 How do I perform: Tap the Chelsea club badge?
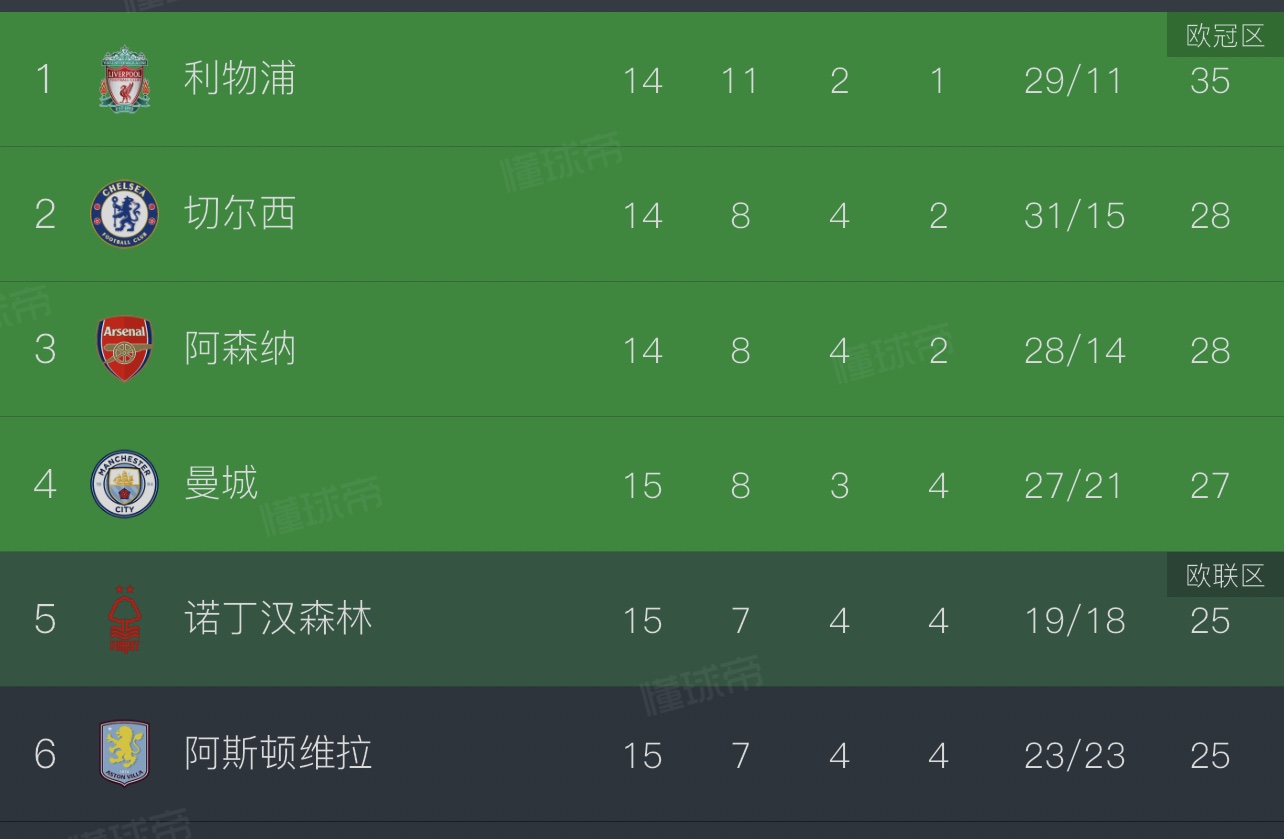[125, 214]
